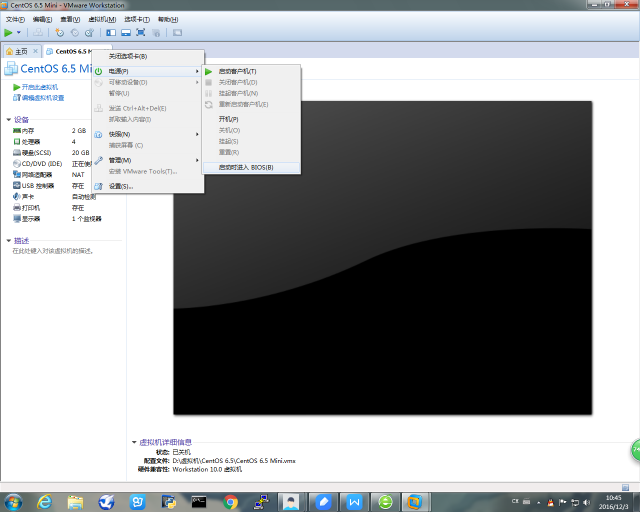Click the network tray icon
This screenshot has width=640, height=512.
pos(575,502)
